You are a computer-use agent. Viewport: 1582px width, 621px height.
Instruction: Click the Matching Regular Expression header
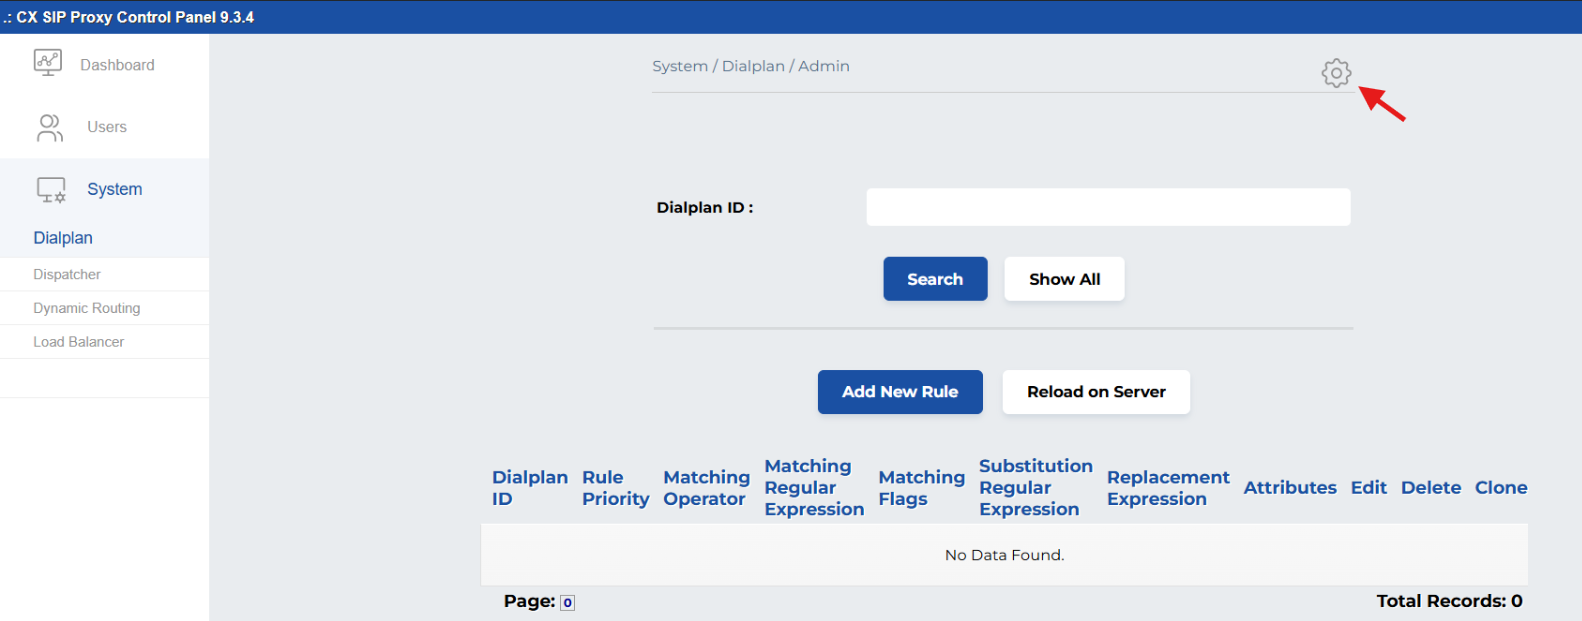pos(814,488)
